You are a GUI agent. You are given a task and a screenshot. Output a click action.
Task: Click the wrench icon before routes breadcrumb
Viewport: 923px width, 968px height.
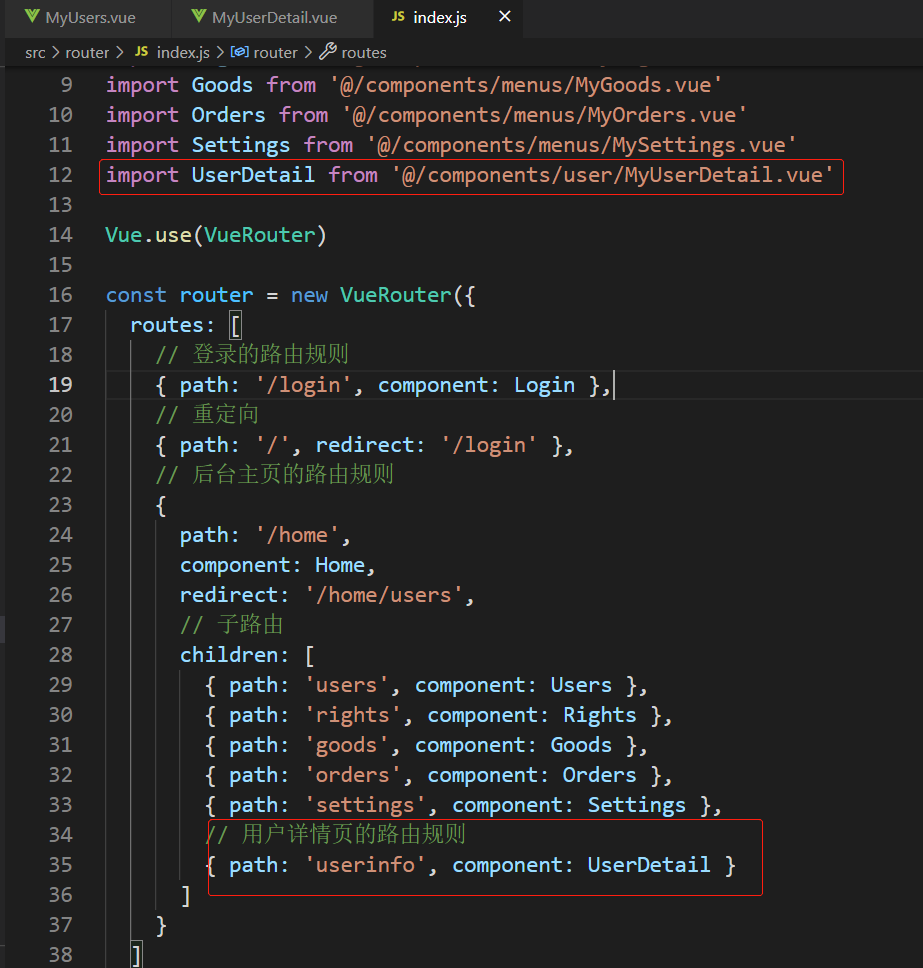(x=328, y=52)
